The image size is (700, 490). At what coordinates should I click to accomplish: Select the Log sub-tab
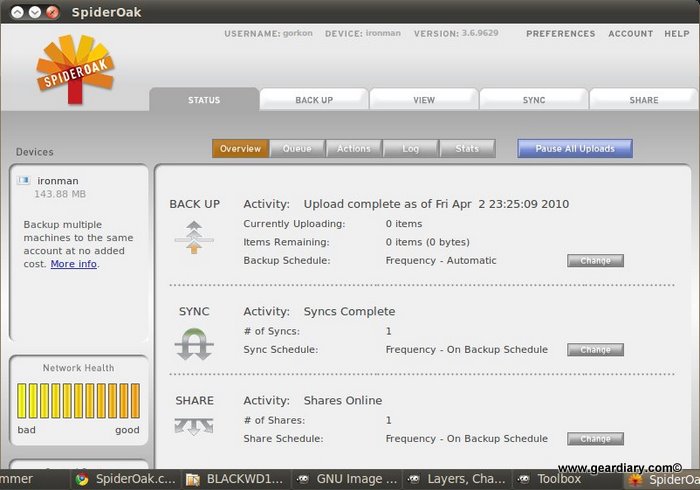pyautogui.click(x=410, y=149)
